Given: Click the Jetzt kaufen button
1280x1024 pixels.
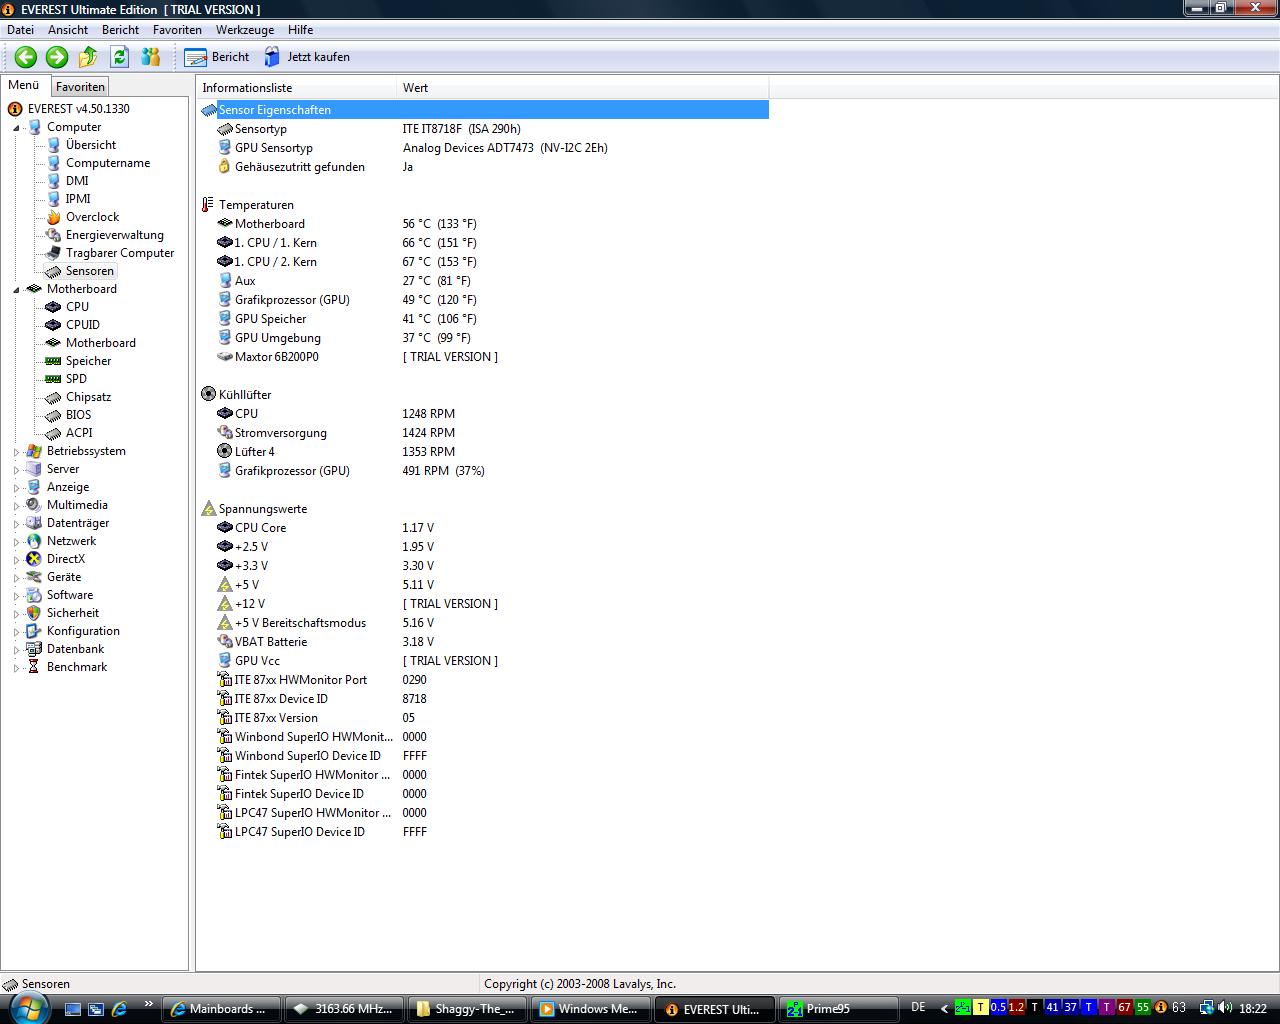Looking at the screenshot, I should (x=307, y=57).
